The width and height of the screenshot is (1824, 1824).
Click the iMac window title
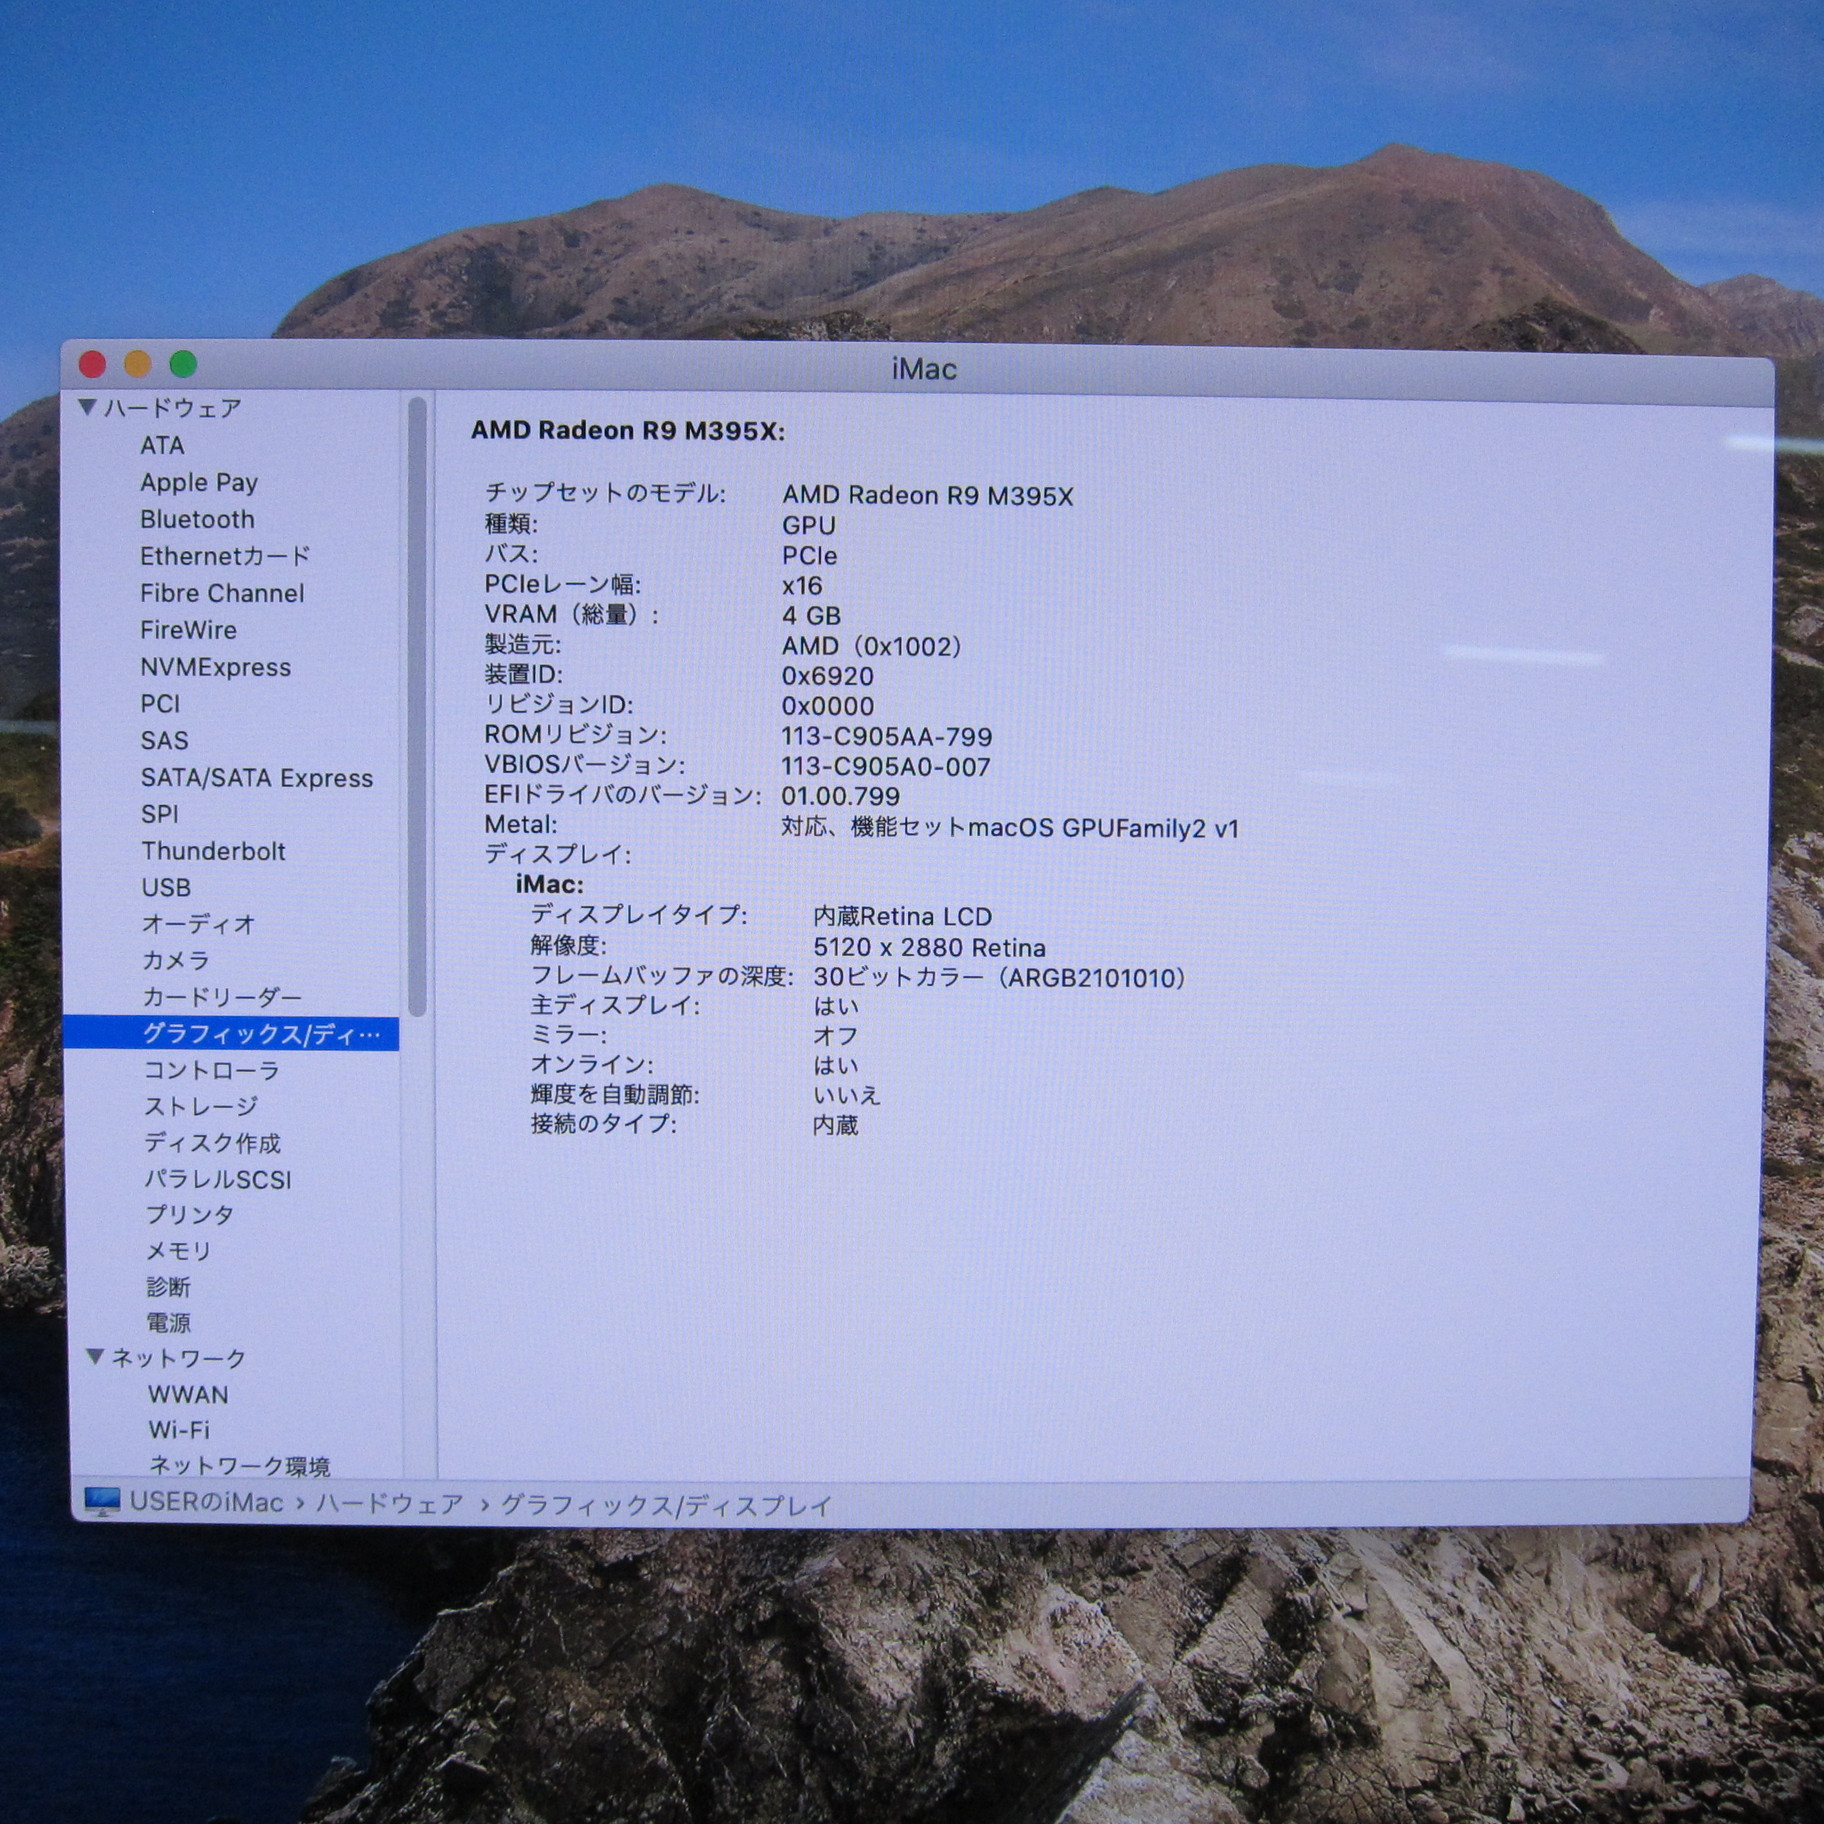click(924, 369)
